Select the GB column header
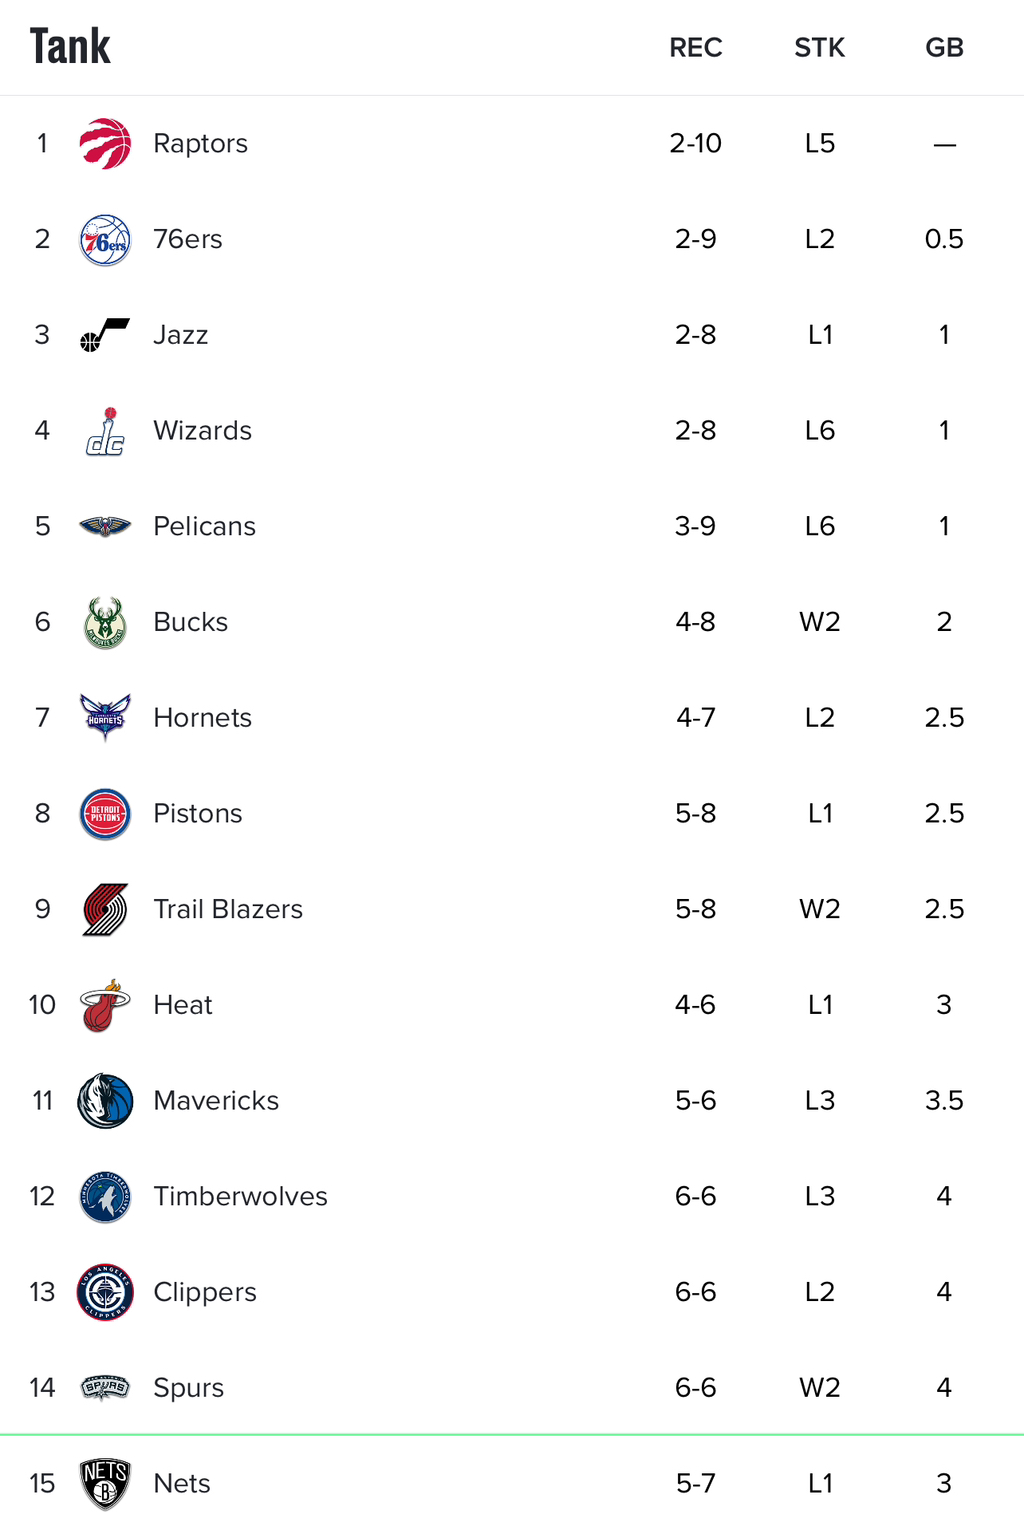The height and width of the screenshot is (1526, 1024). (x=944, y=47)
